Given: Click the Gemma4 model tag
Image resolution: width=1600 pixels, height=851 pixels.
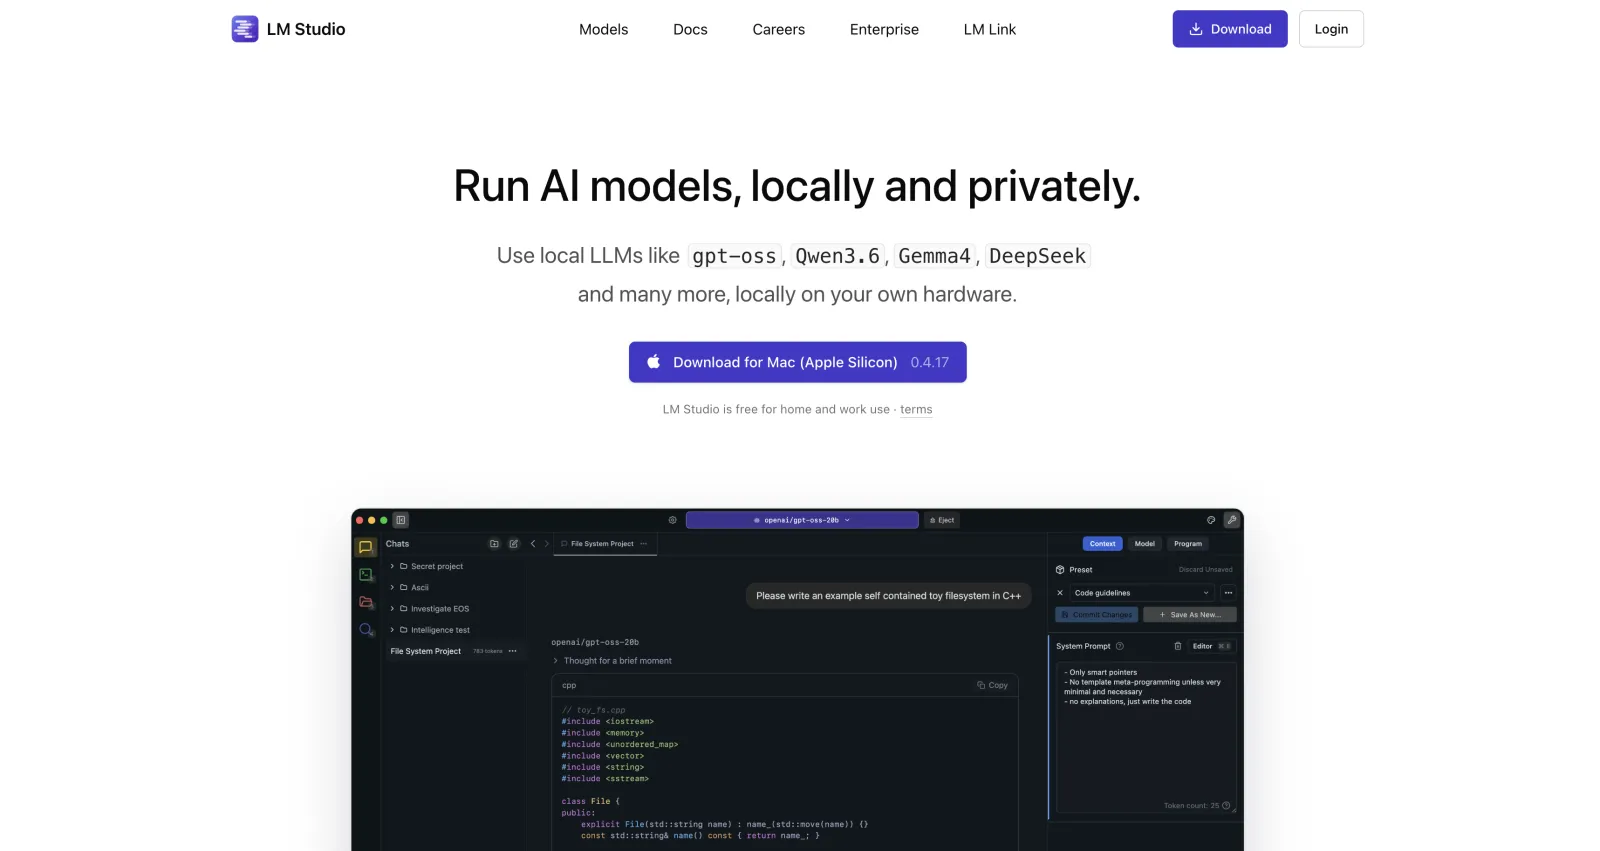Looking at the screenshot, I should tap(934, 256).
